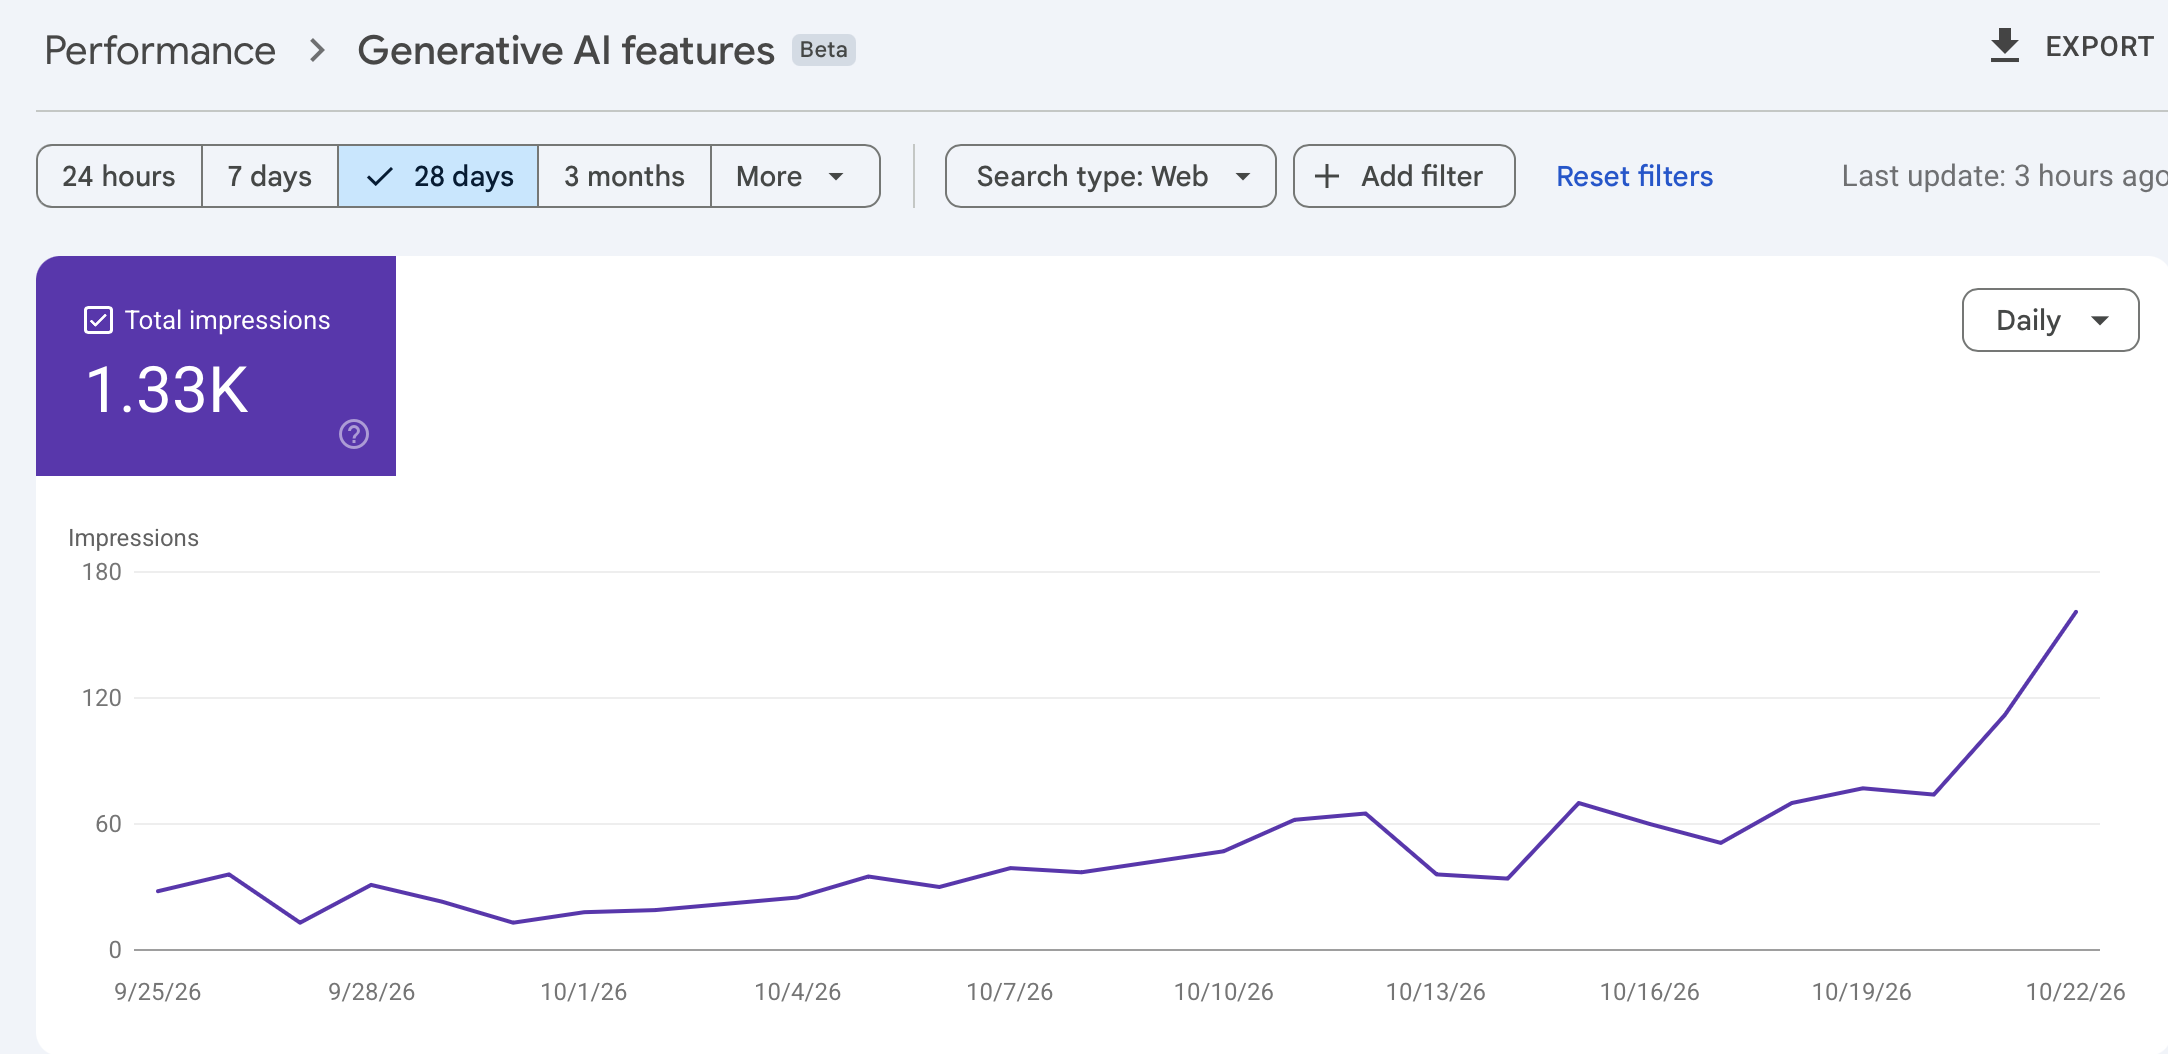2168x1054 pixels.
Task: Click the breadcrumb chevron after Performance
Action: (317, 50)
